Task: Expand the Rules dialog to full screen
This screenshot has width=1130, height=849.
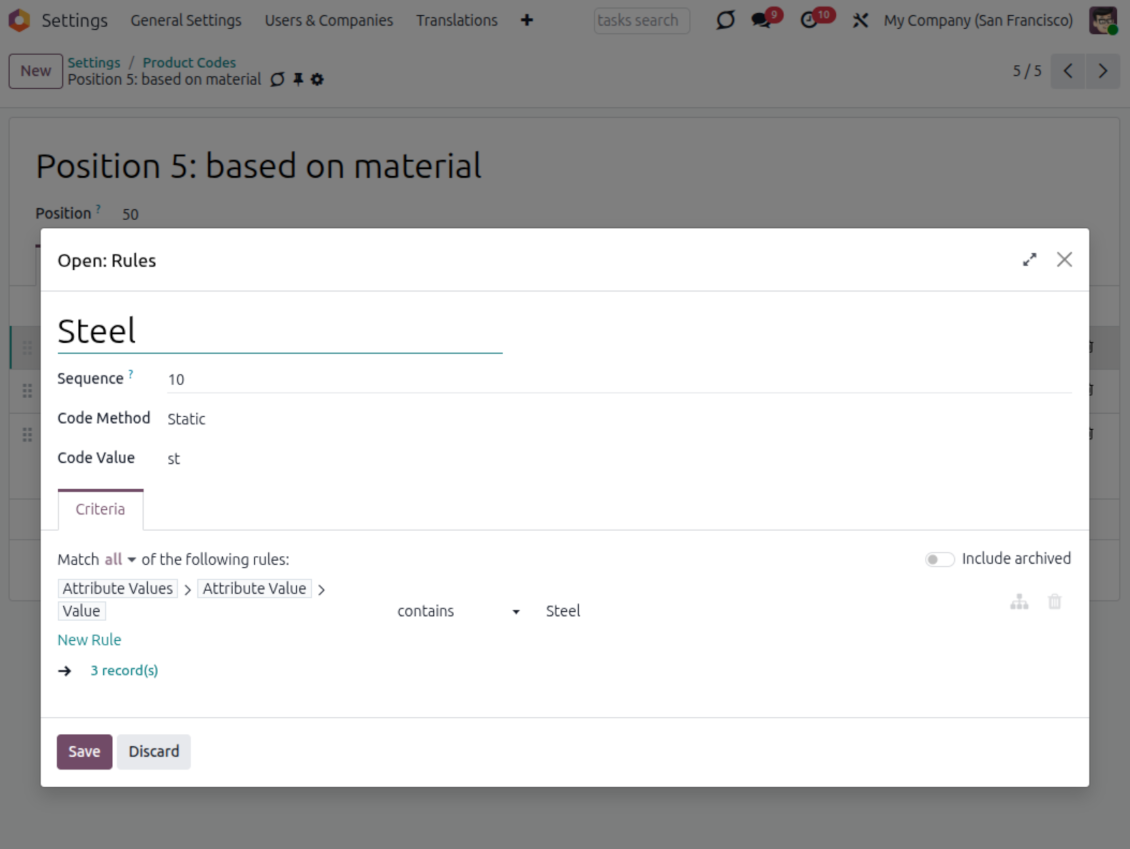Action: pyautogui.click(x=1029, y=260)
